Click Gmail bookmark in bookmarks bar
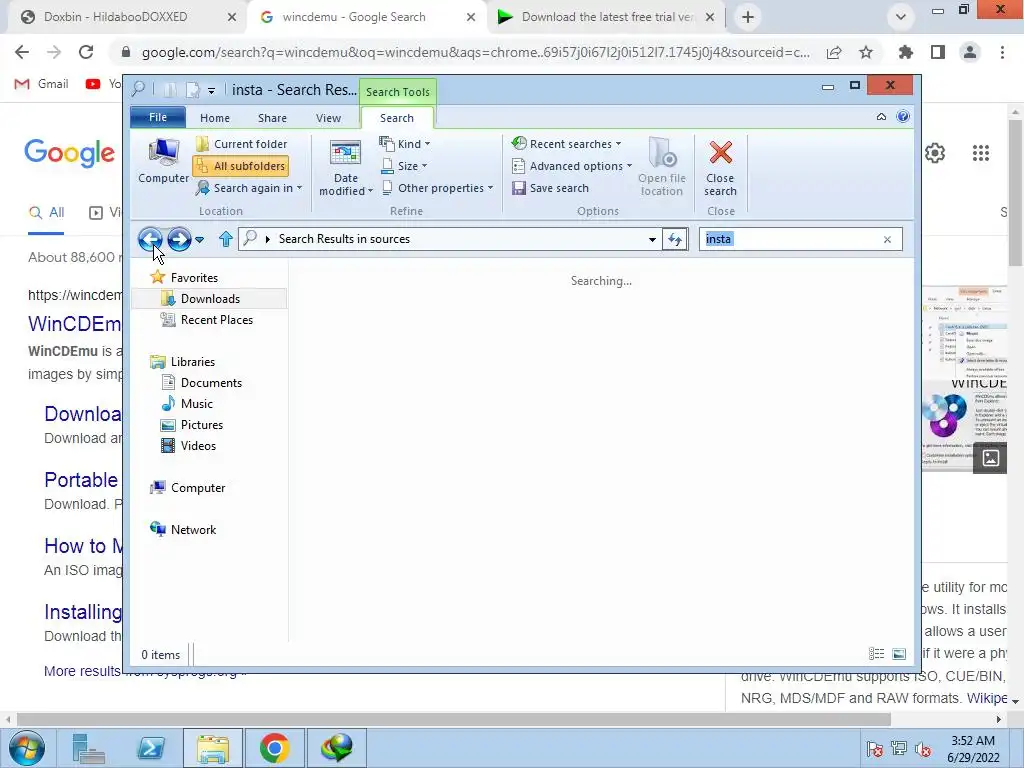This screenshot has width=1024, height=768. (x=42, y=84)
